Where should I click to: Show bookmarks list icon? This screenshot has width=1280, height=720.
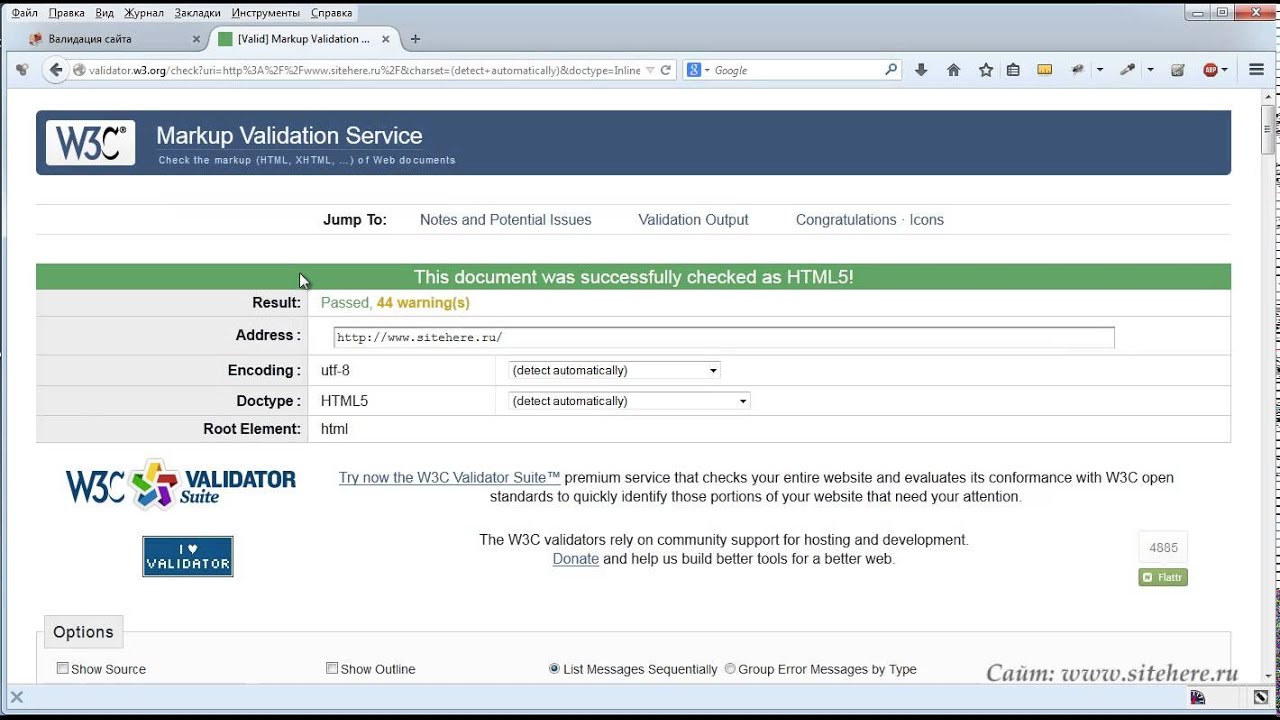1013,70
